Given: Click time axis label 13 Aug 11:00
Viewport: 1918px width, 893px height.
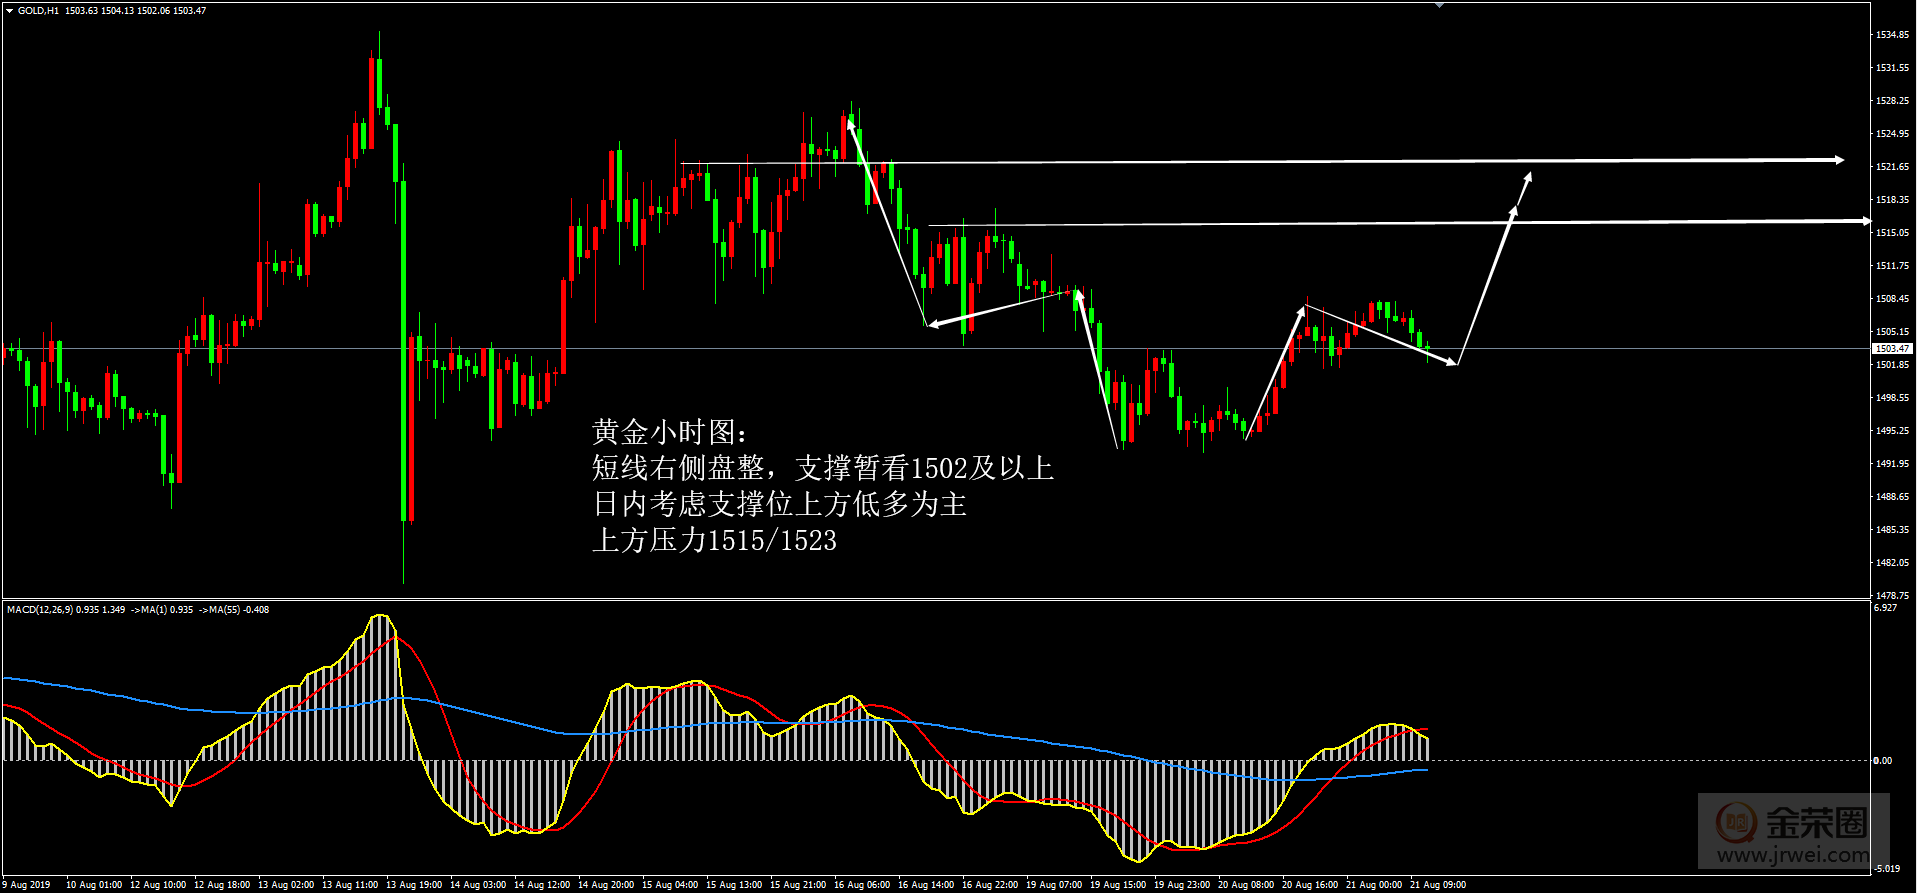Looking at the screenshot, I should tap(350, 885).
